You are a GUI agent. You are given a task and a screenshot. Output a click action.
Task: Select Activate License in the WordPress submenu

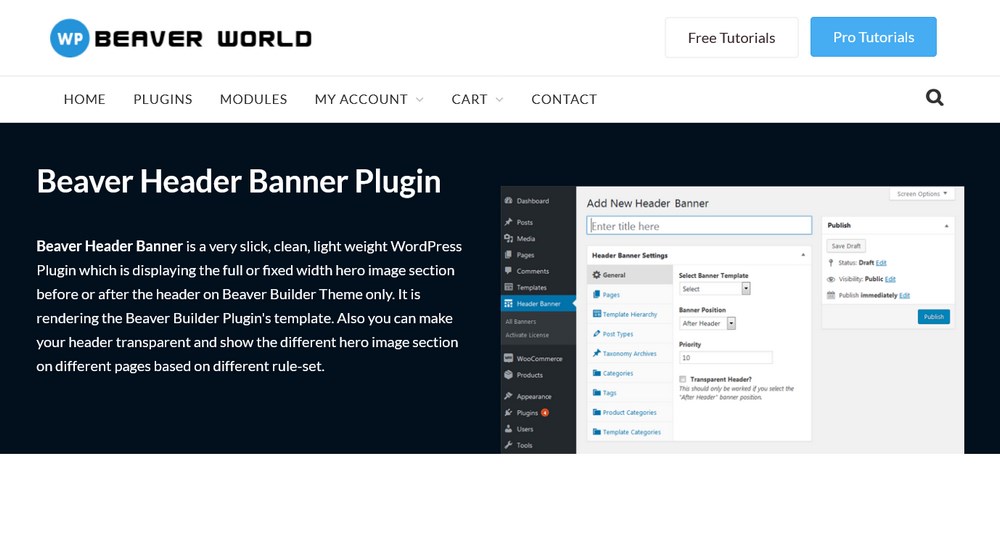tap(527, 335)
